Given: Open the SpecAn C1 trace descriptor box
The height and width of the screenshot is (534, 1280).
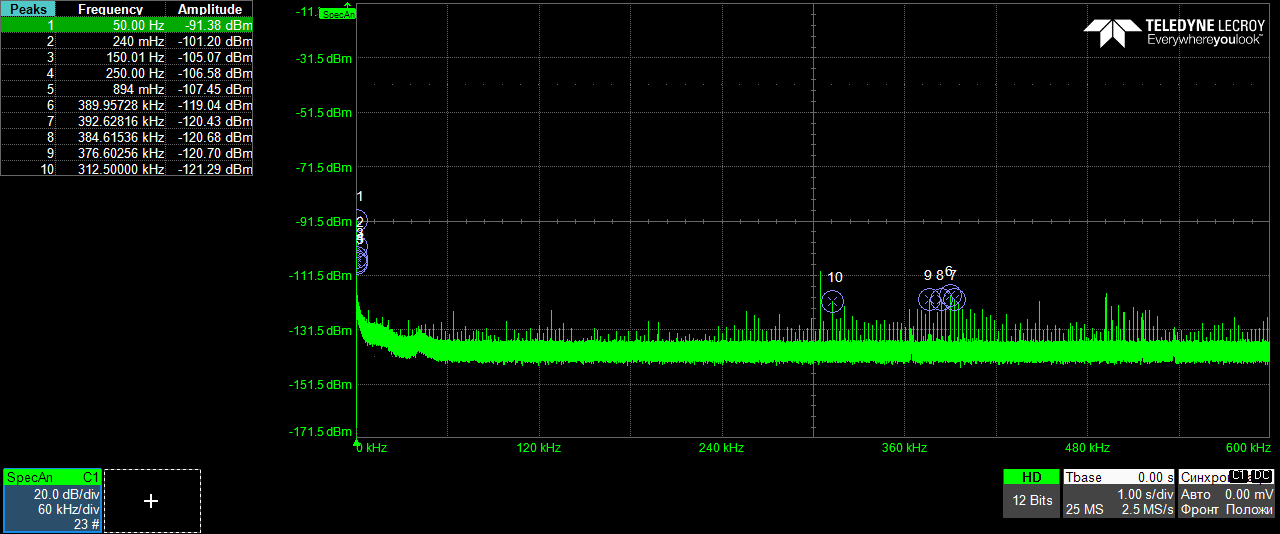Looking at the screenshot, I should point(53,500).
